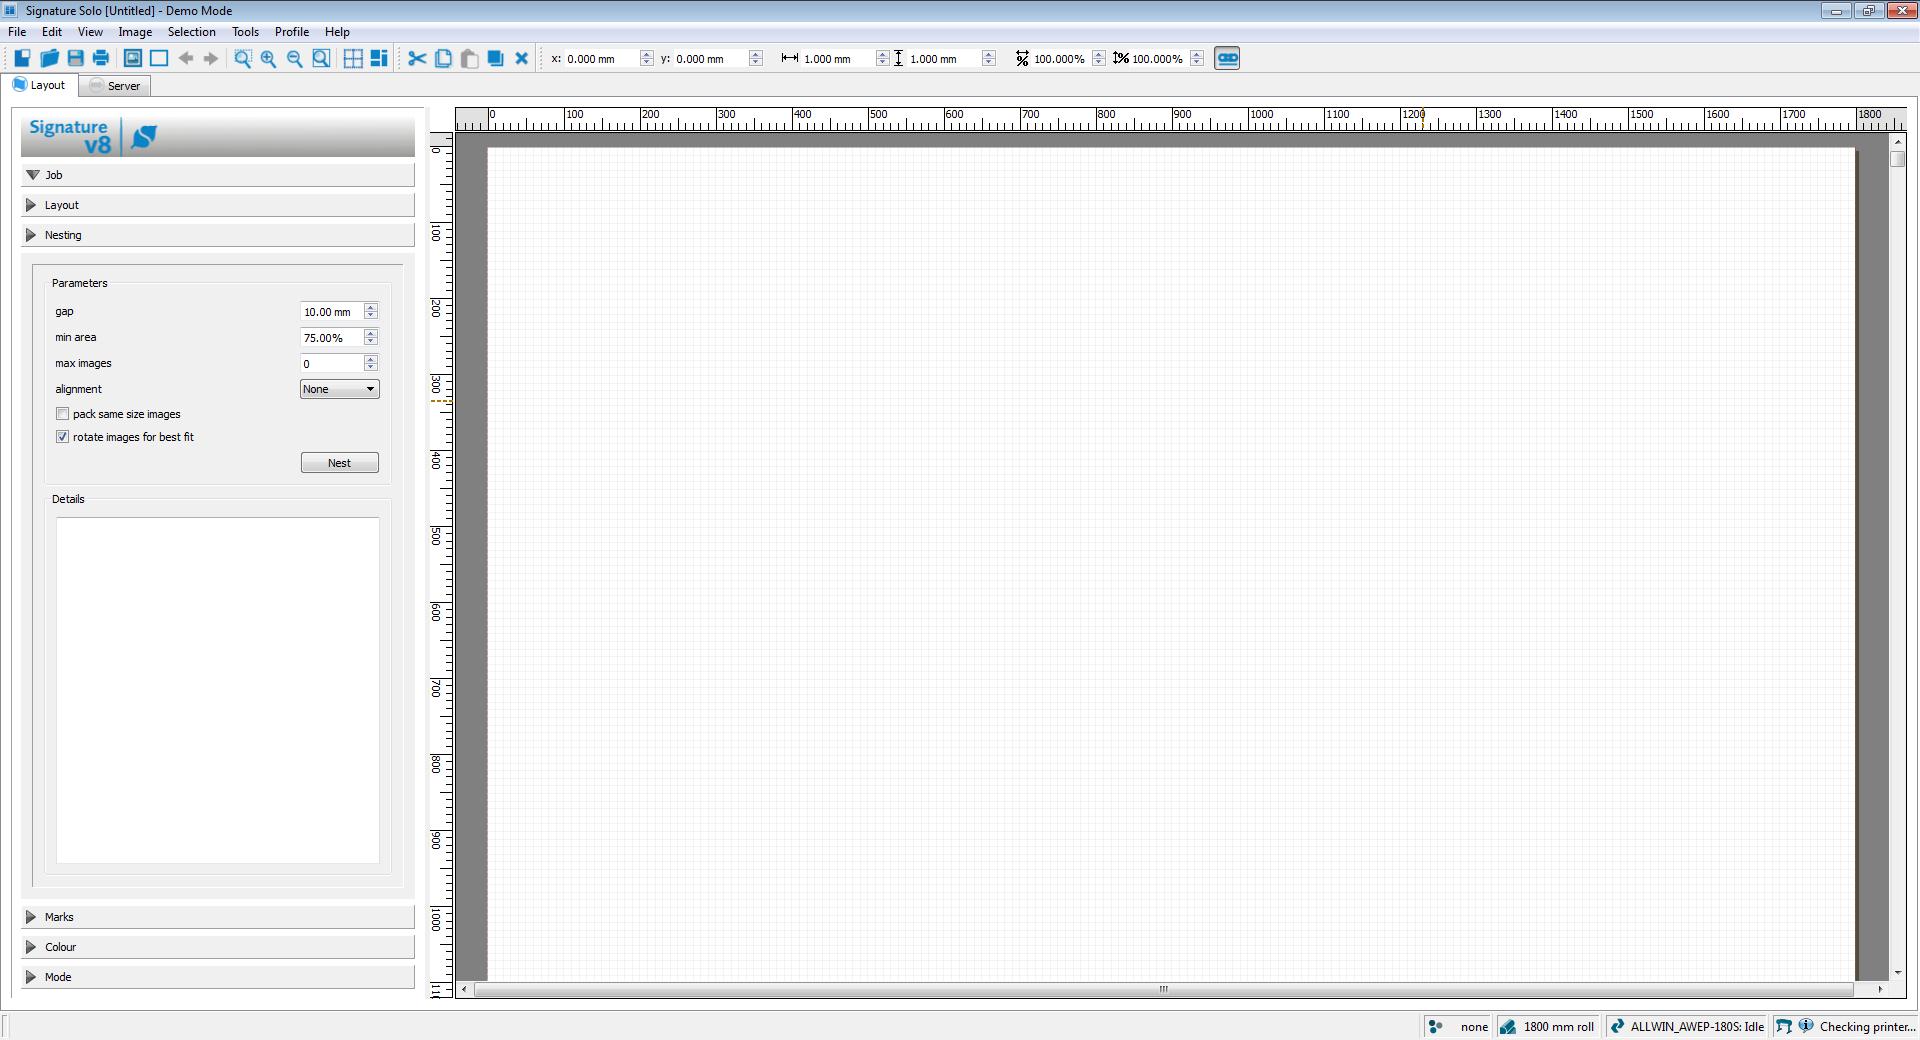Create a new job with the New icon

pyautogui.click(x=22, y=58)
